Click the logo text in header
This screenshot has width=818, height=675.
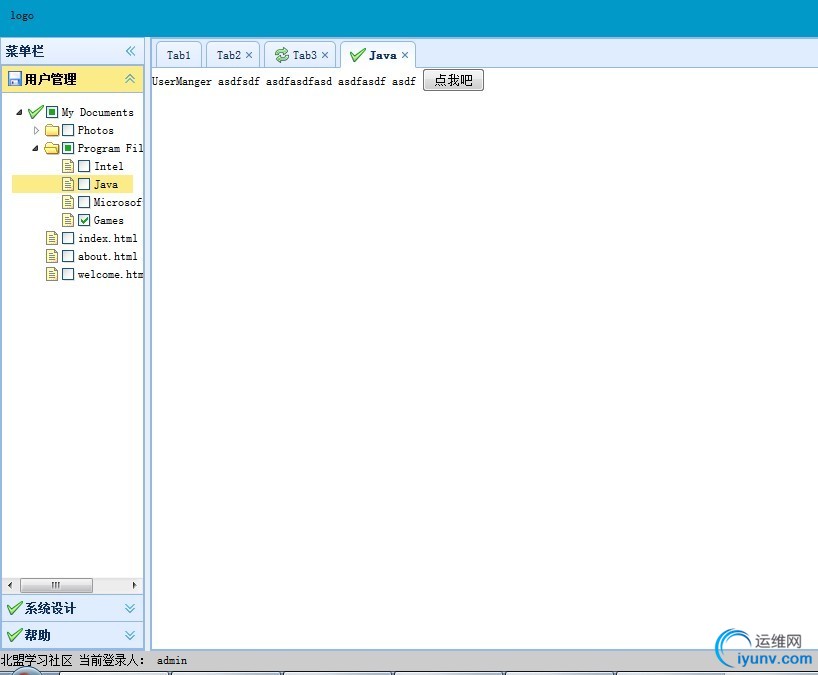(22, 16)
